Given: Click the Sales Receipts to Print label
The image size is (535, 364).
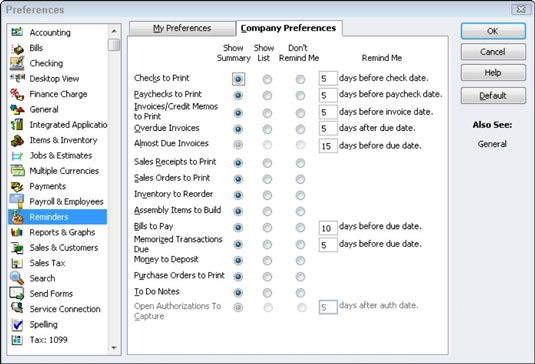Looking at the screenshot, I should pyautogui.click(x=175, y=162).
